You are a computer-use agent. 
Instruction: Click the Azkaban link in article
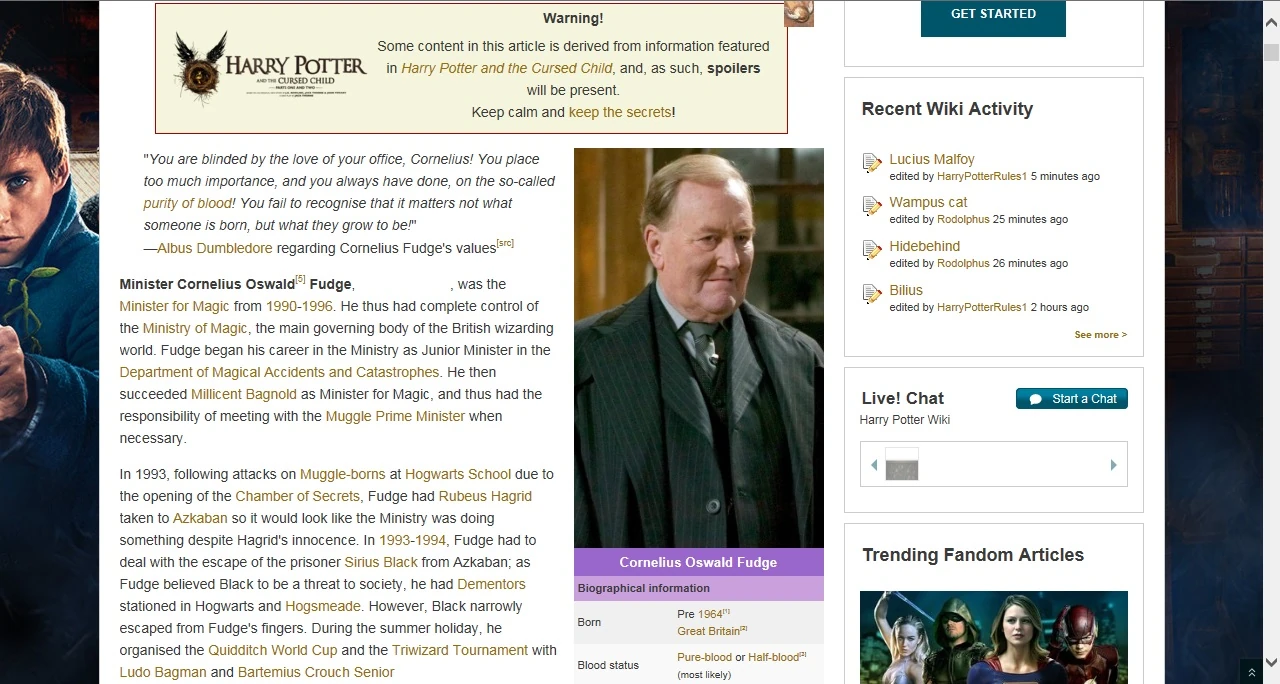click(x=200, y=518)
